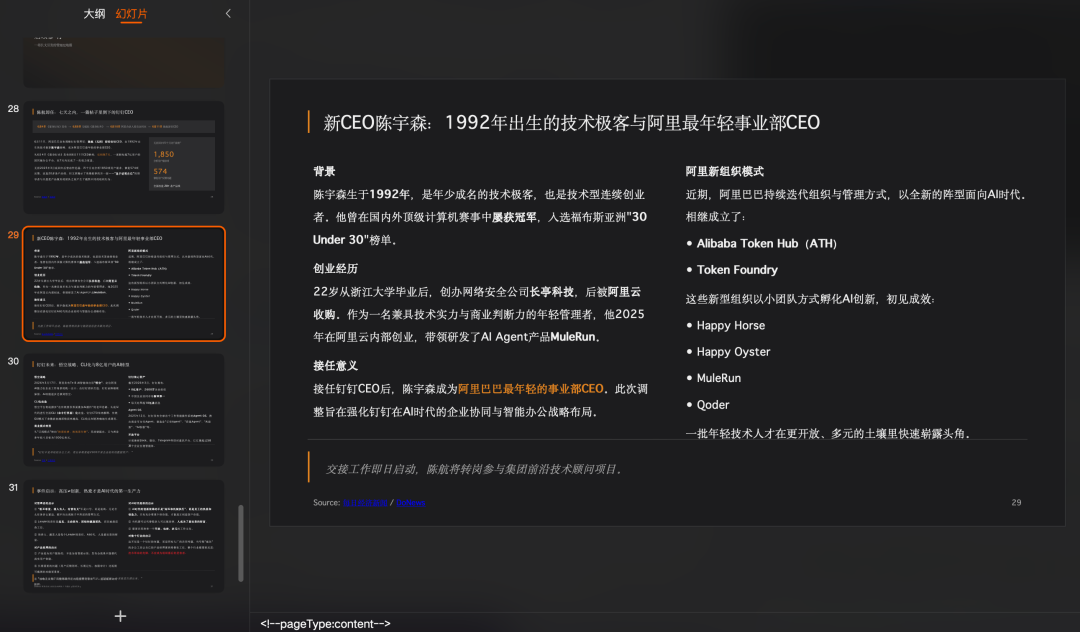
Task: Open slide 31 thumbnail
Action: (124, 536)
